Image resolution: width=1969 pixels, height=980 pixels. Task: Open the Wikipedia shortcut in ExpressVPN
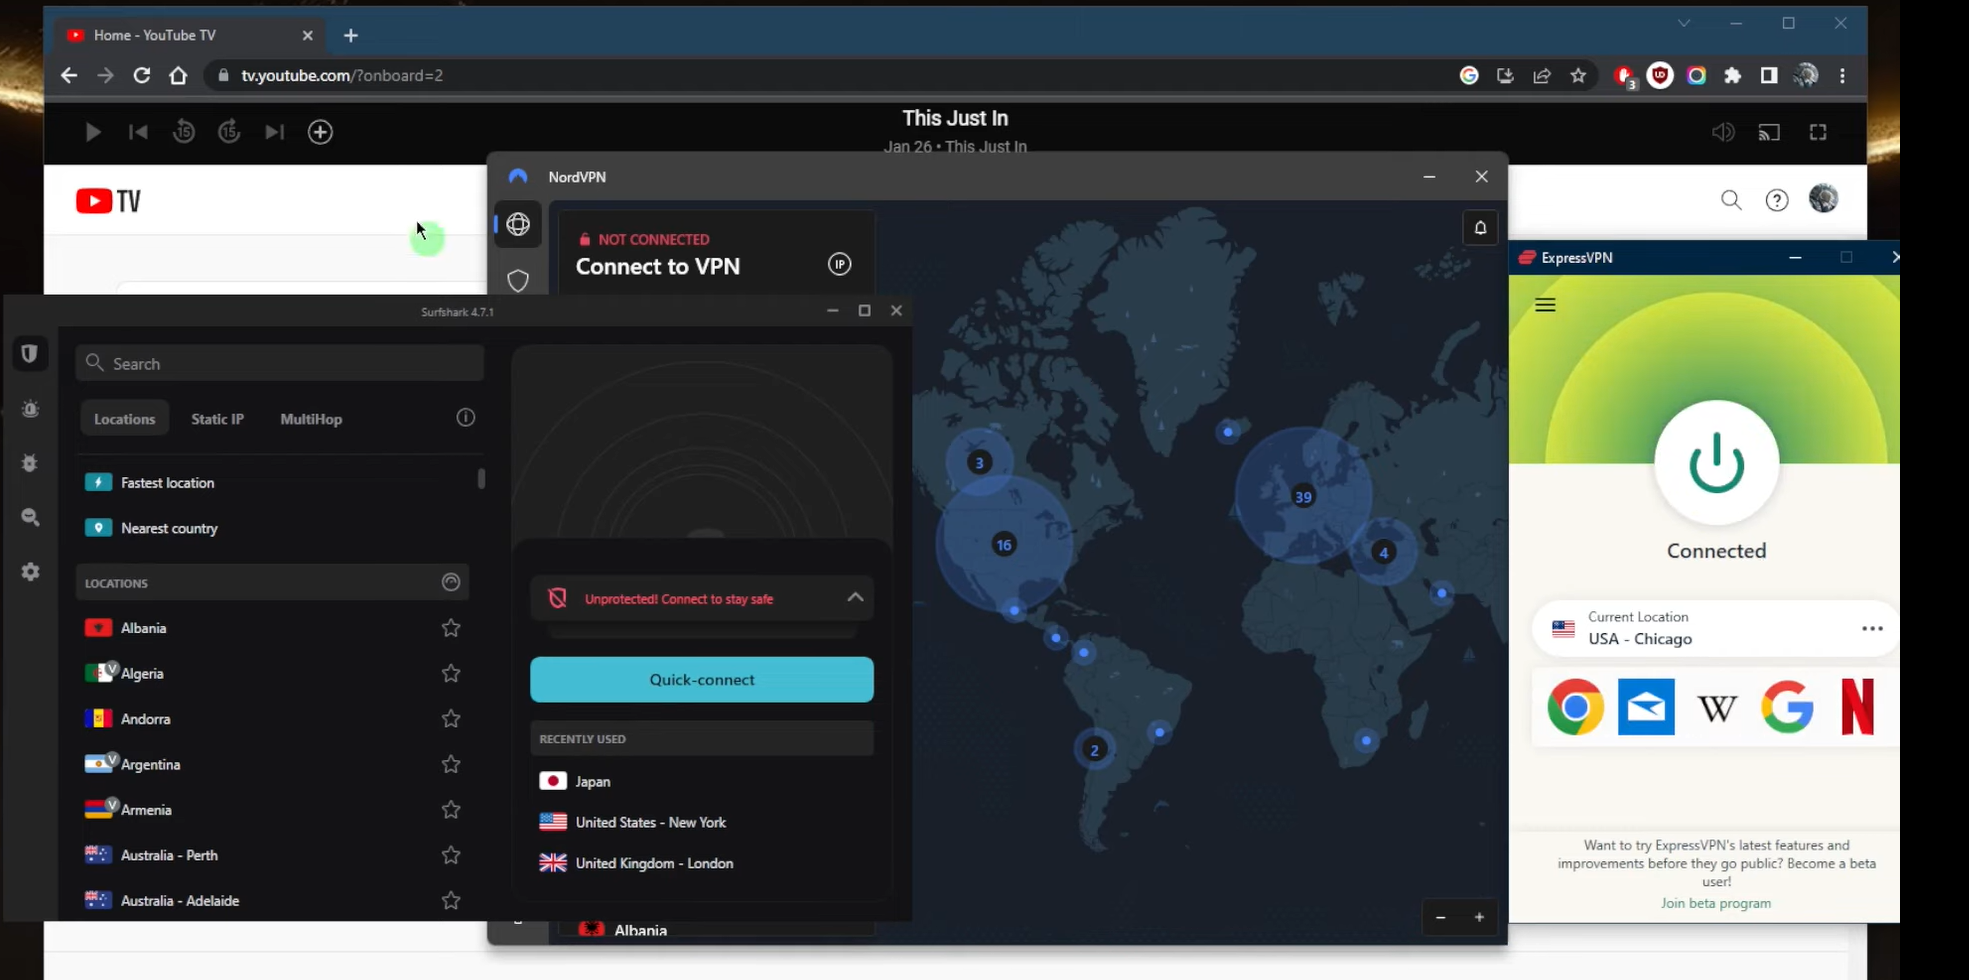pyautogui.click(x=1717, y=708)
